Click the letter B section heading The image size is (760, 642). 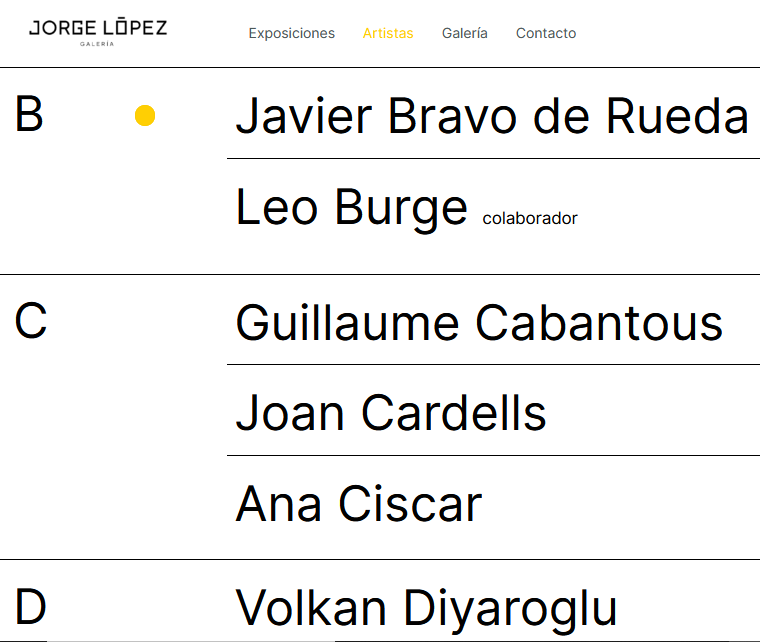point(29,115)
